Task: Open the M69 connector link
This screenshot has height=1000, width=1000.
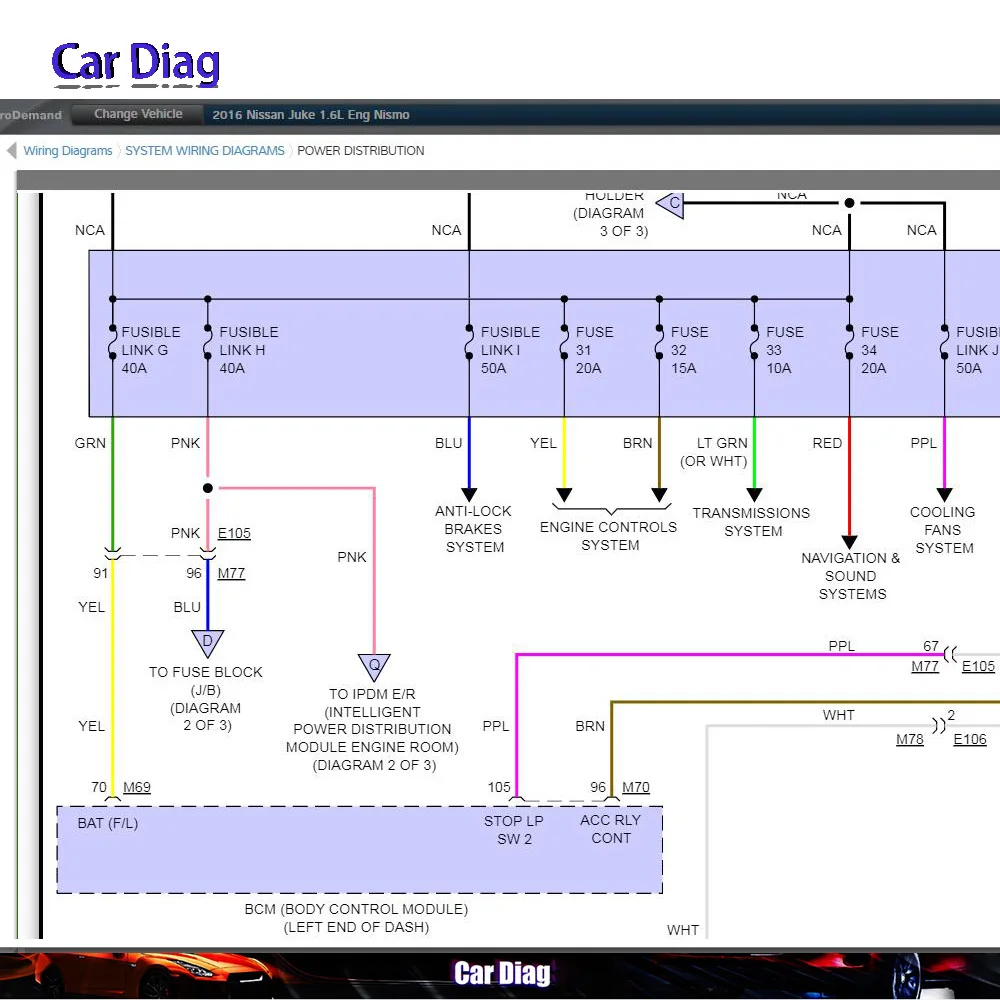Action: (137, 788)
